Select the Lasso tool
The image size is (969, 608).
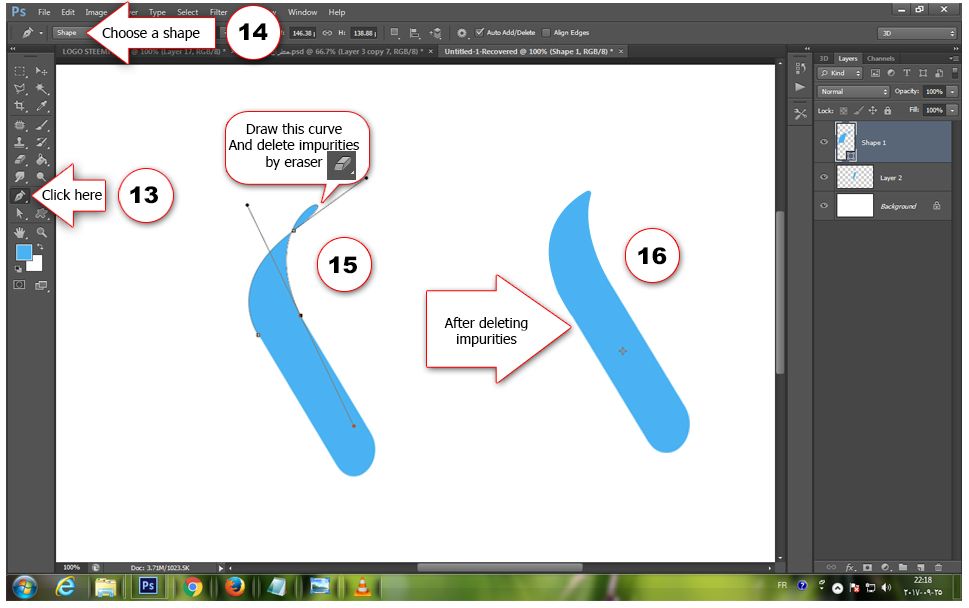[20, 89]
